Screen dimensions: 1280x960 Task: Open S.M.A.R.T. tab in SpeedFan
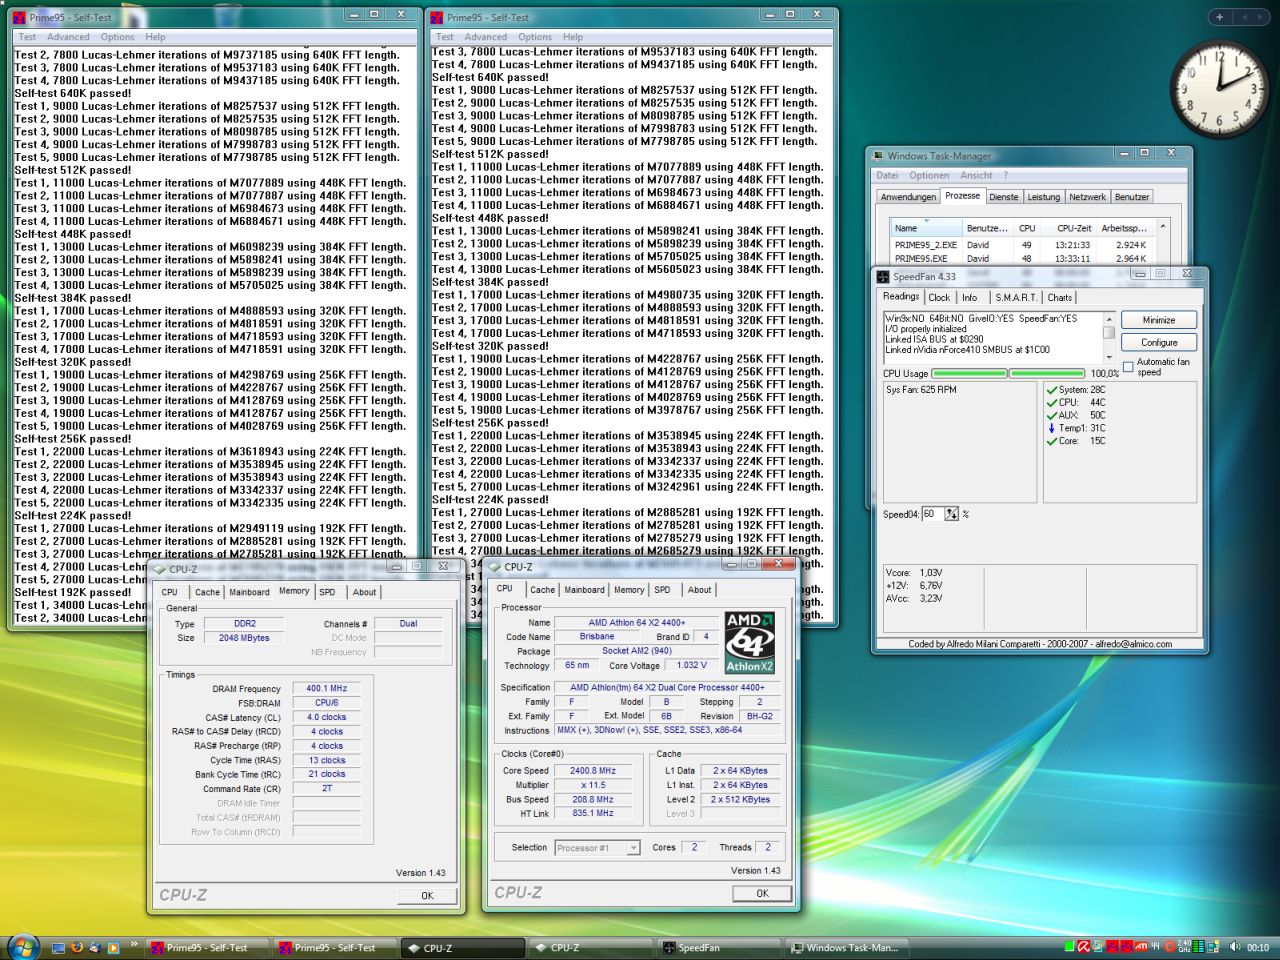click(x=1016, y=297)
